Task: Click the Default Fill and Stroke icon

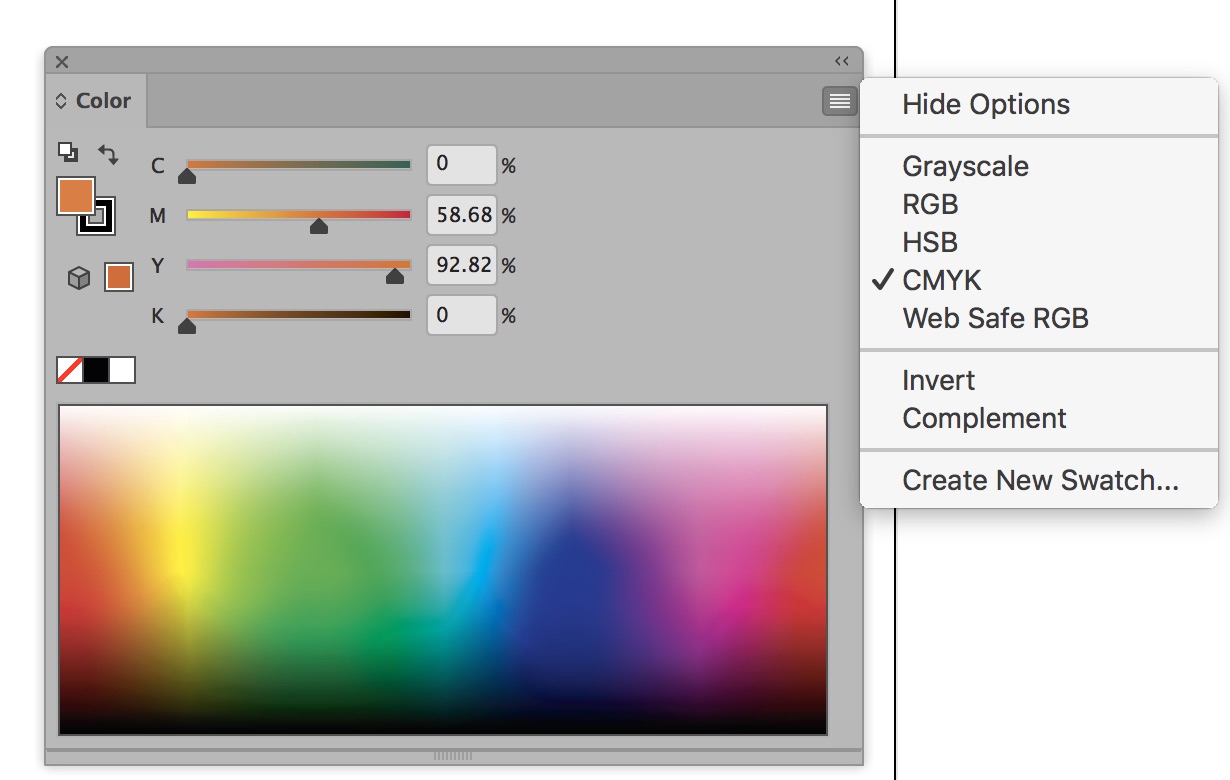Action: point(67,152)
